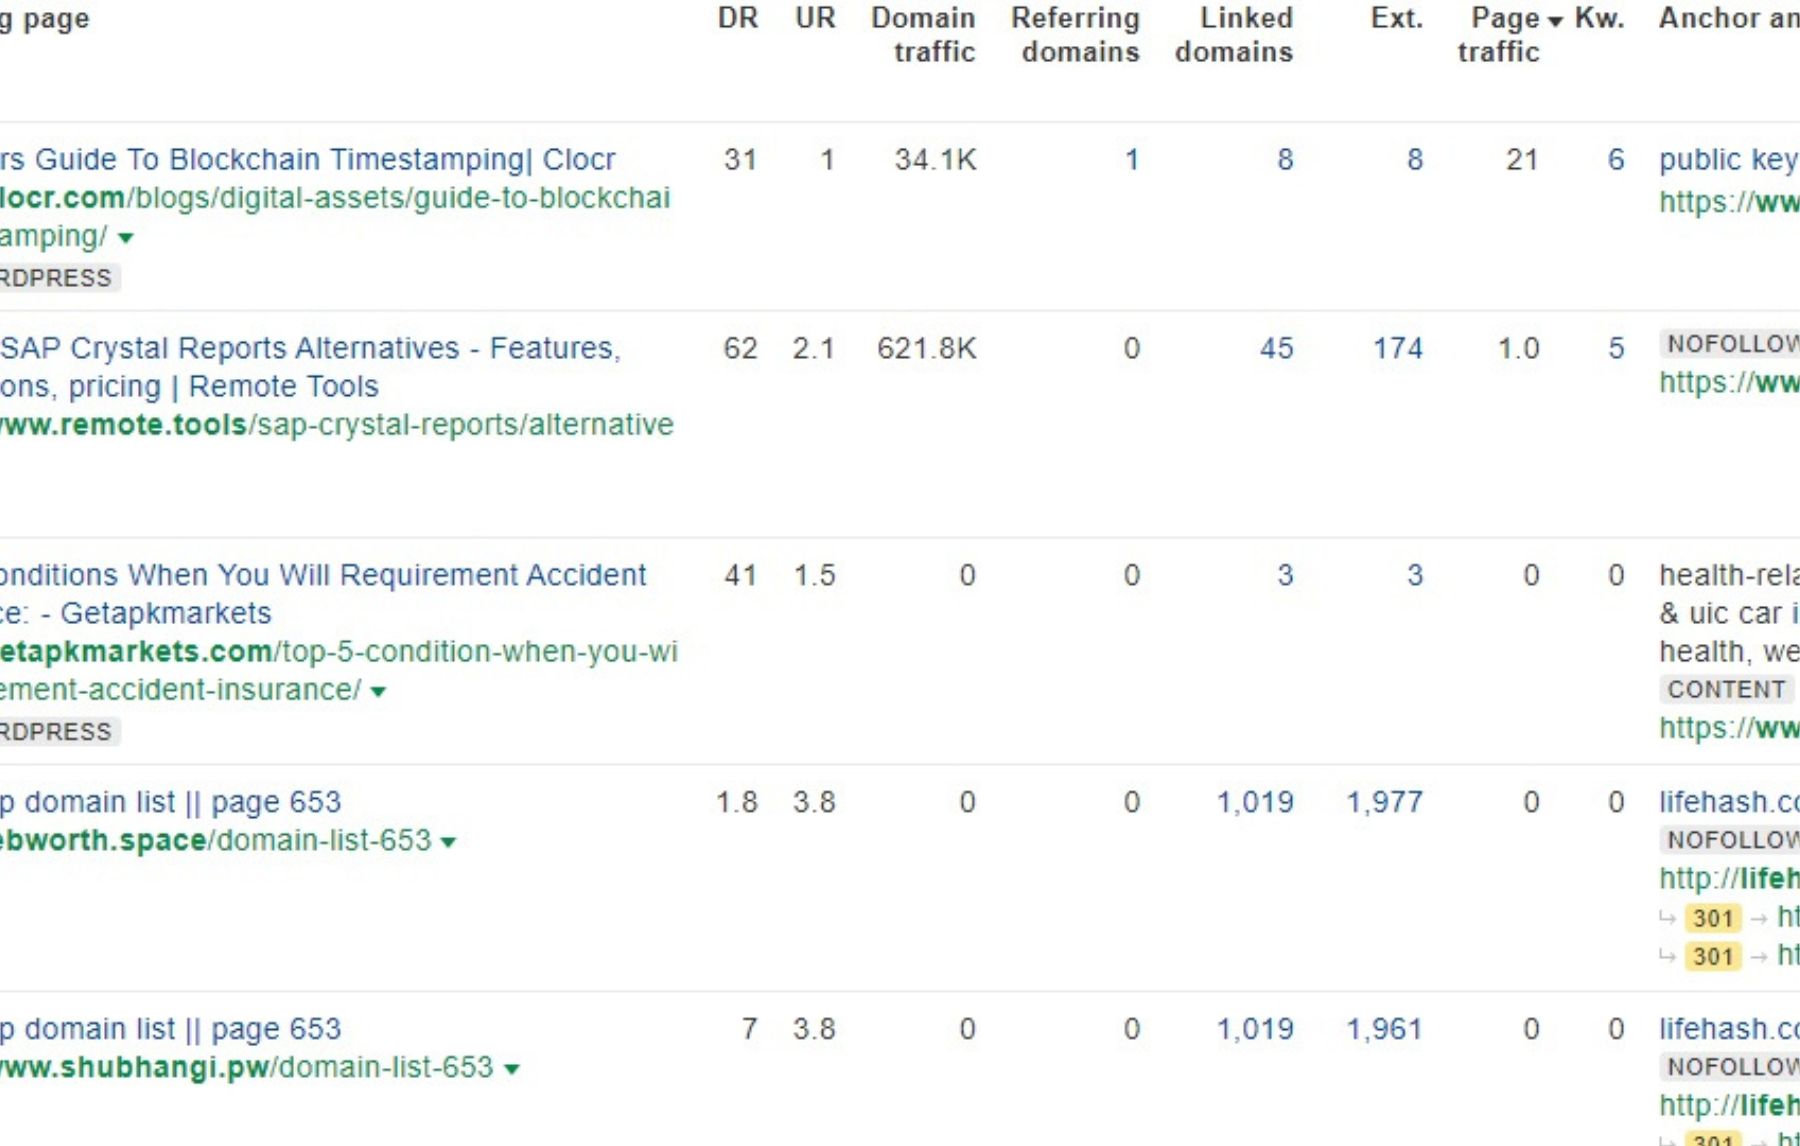
Task: Open the shubhangi.pw domain-list-653 URL
Action: [247, 1067]
